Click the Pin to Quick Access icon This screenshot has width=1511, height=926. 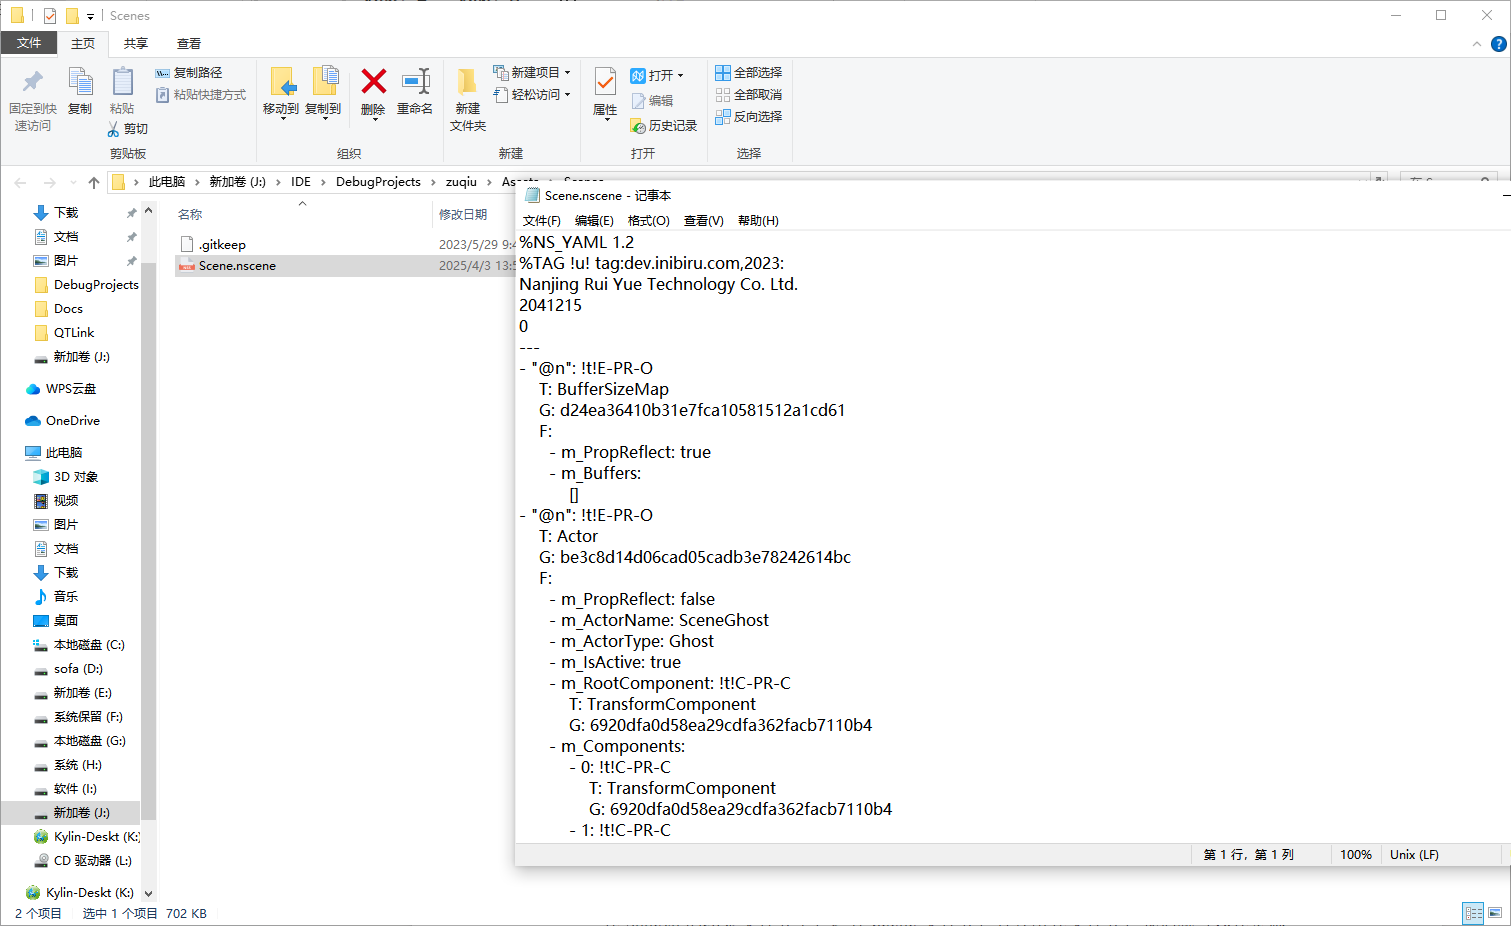coord(33,82)
